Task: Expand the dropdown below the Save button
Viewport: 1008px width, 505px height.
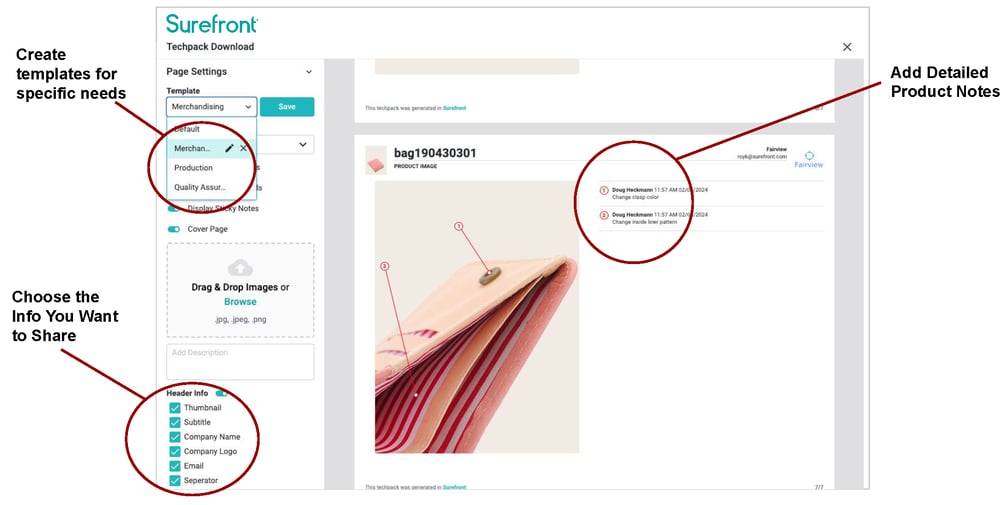Action: pos(302,145)
